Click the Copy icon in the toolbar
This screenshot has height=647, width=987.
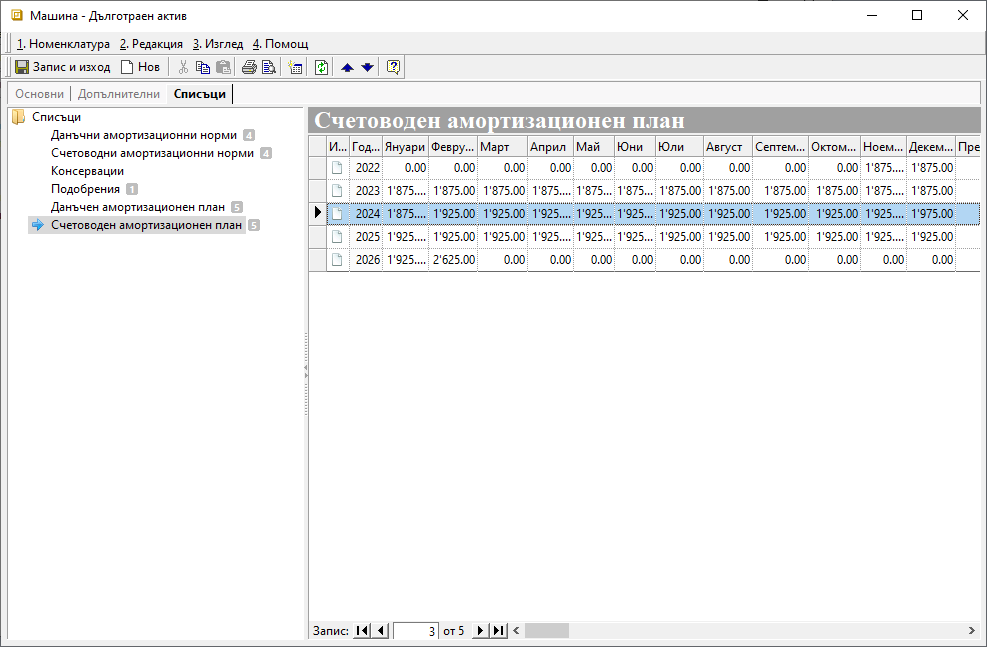pos(203,67)
